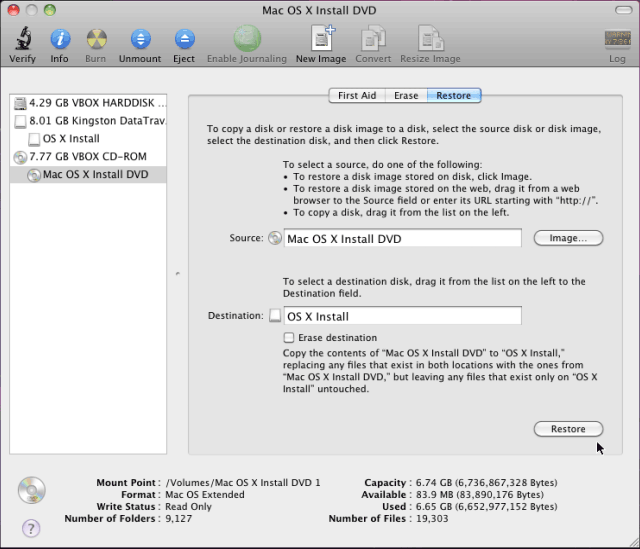Open the Log icon in toolbar
The height and width of the screenshot is (549, 640).
(617, 39)
